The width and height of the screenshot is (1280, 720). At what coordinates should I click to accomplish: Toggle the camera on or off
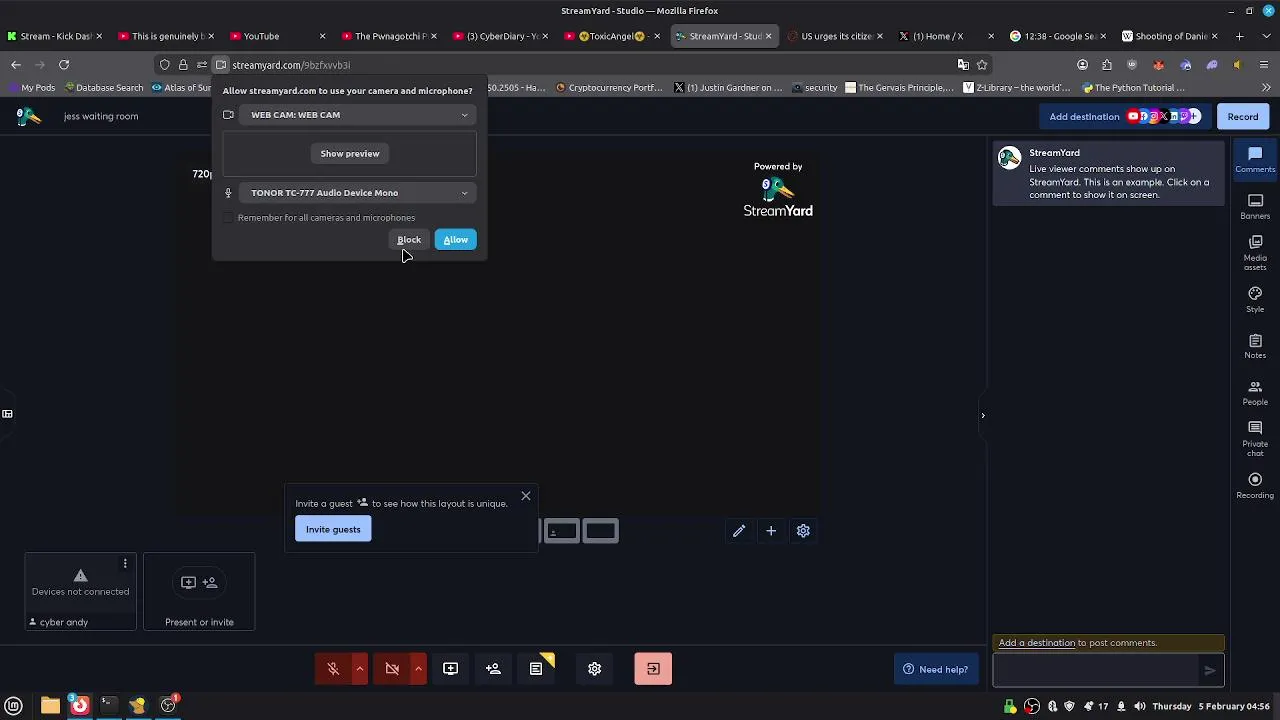pyautogui.click(x=392, y=669)
